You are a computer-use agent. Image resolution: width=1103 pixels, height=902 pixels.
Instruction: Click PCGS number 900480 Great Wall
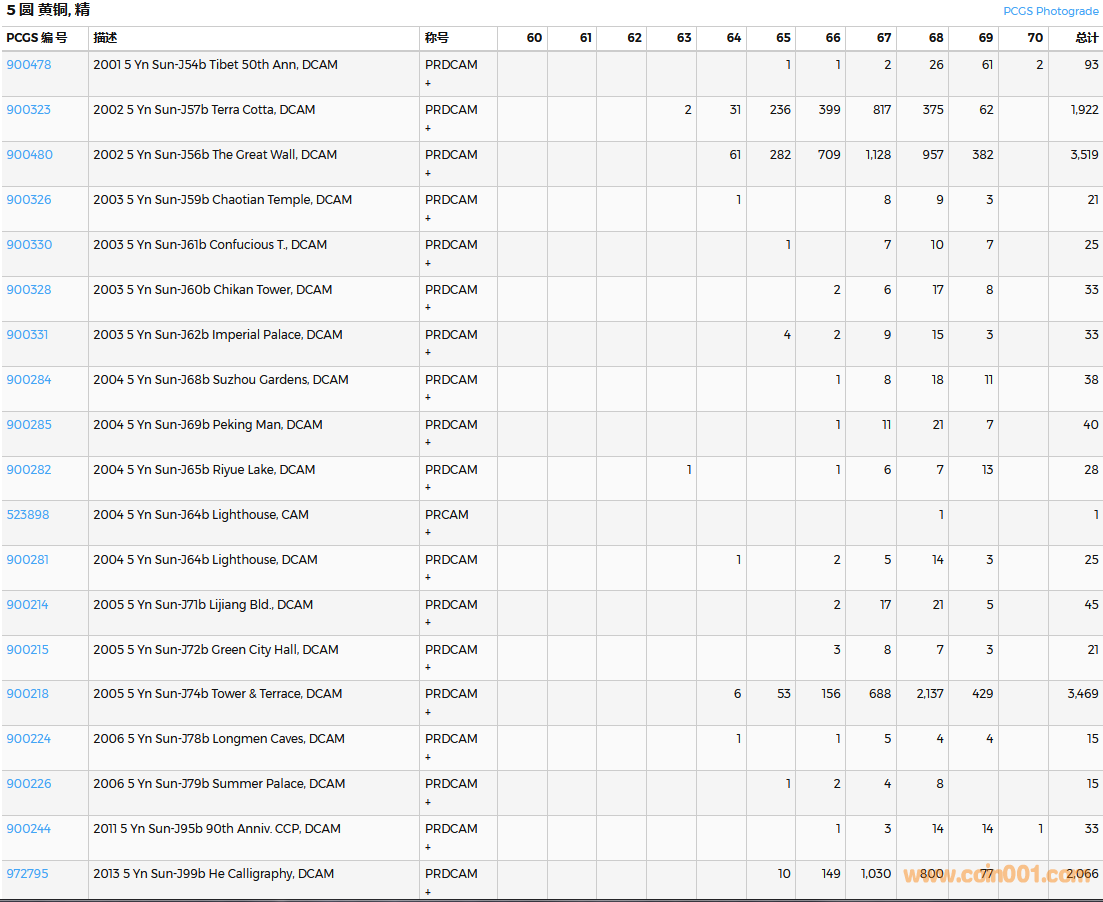pos(29,155)
